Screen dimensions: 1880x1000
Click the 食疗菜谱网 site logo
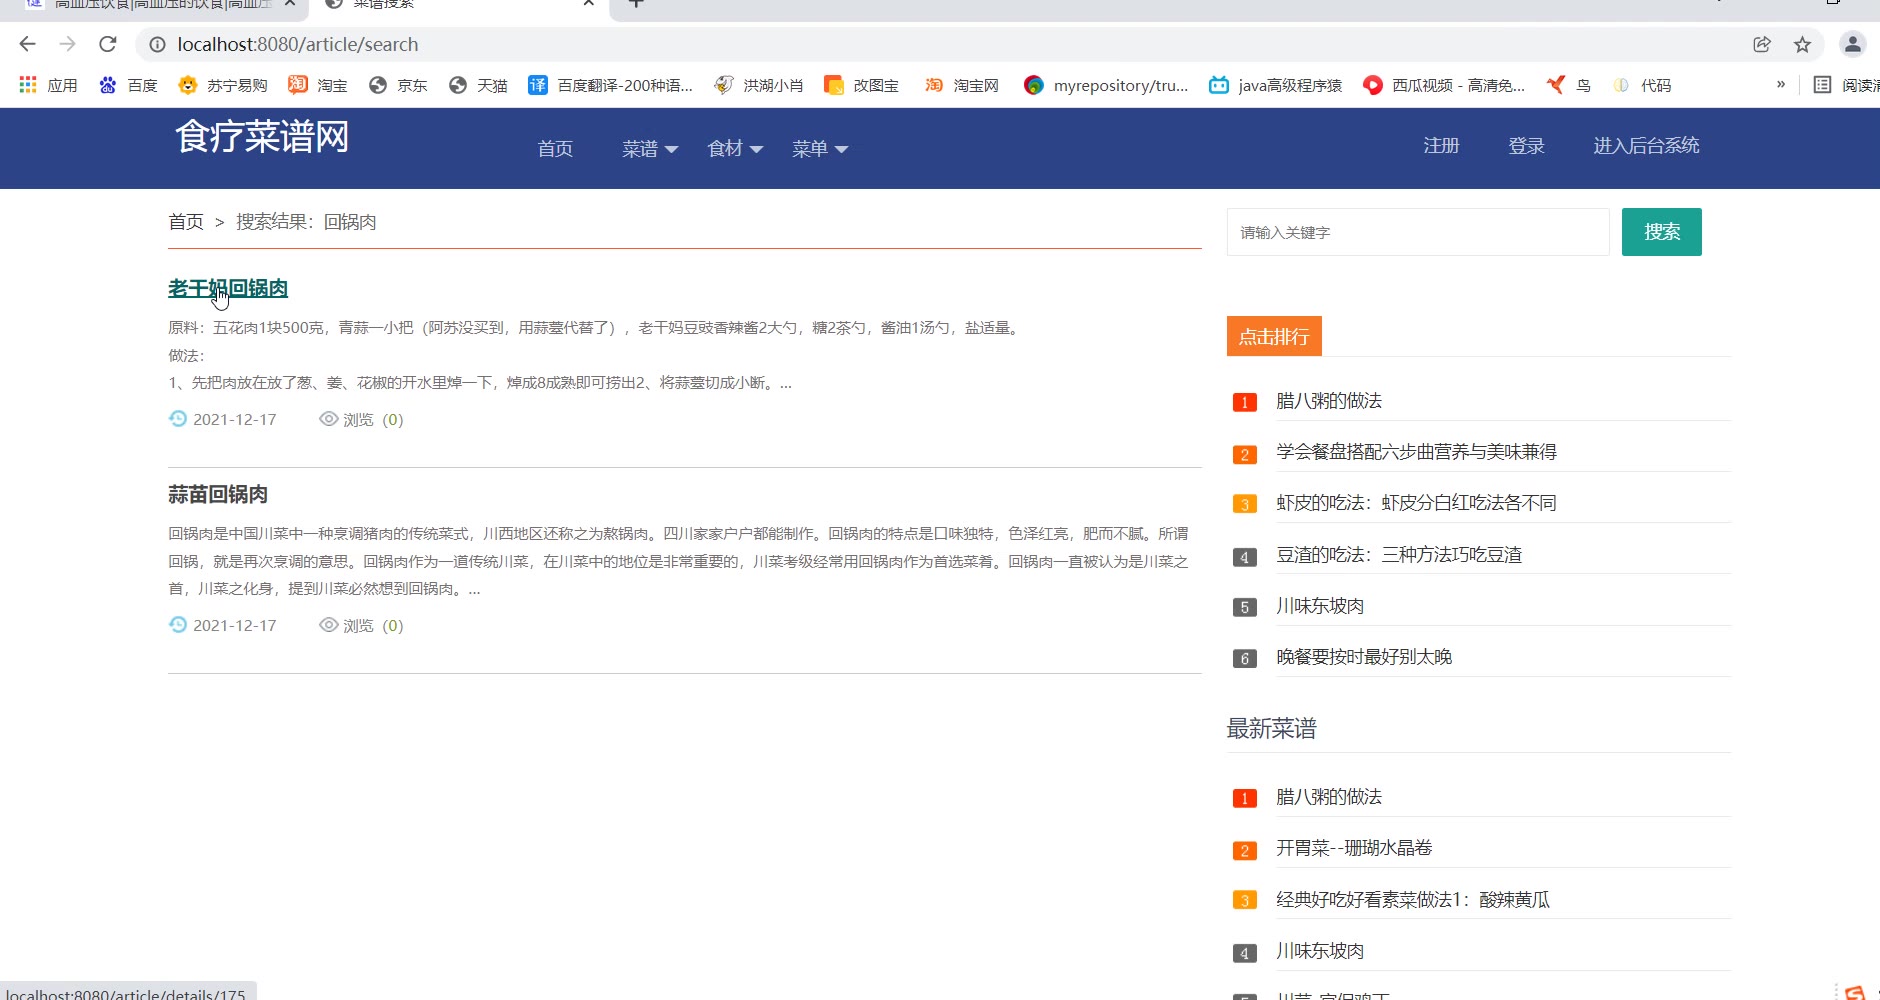(x=262, y=137)
